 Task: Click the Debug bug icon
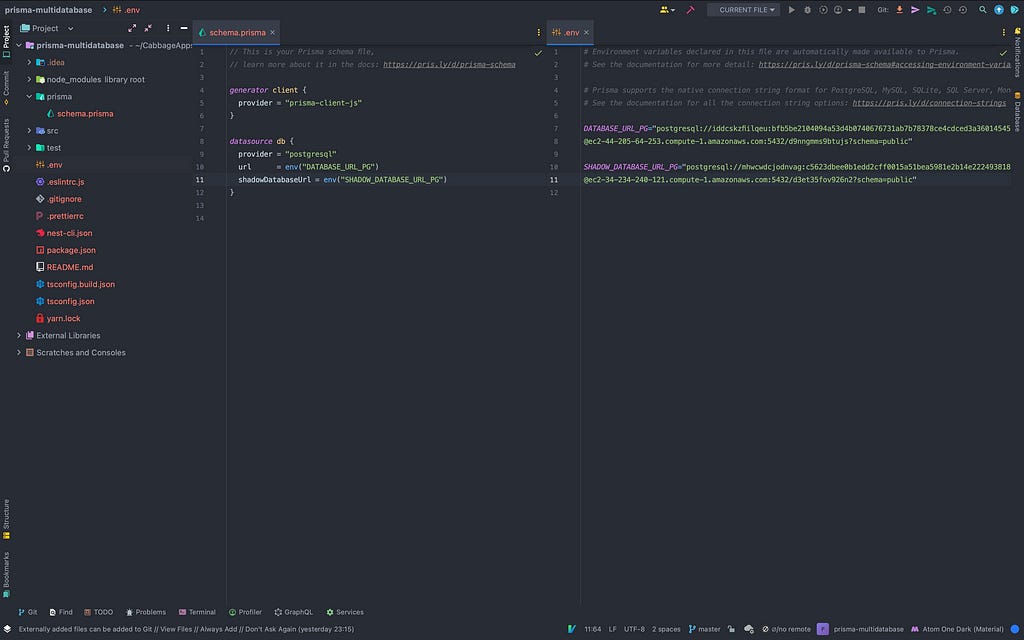click(x=808, y=10)
